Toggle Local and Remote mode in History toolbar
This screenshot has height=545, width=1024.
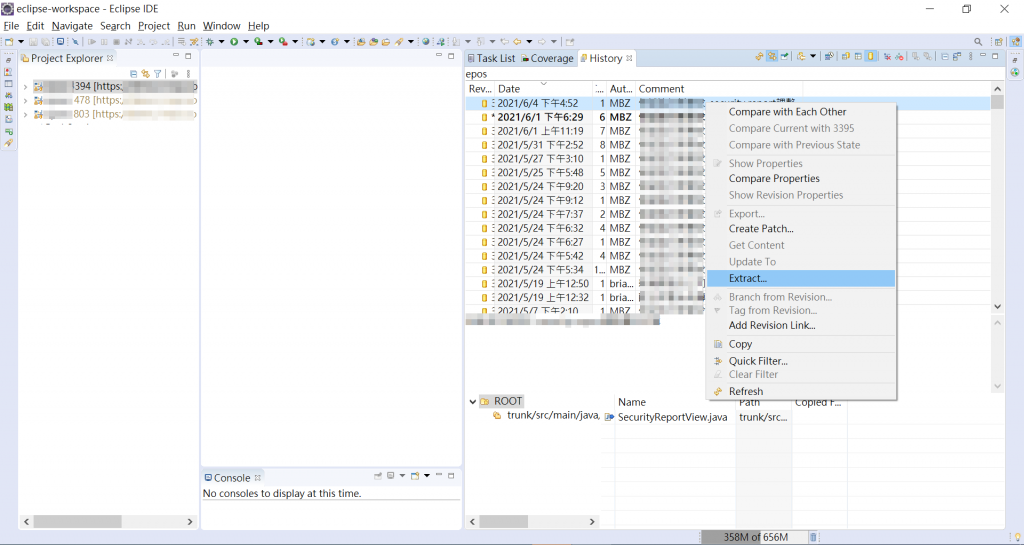(846, 57)
